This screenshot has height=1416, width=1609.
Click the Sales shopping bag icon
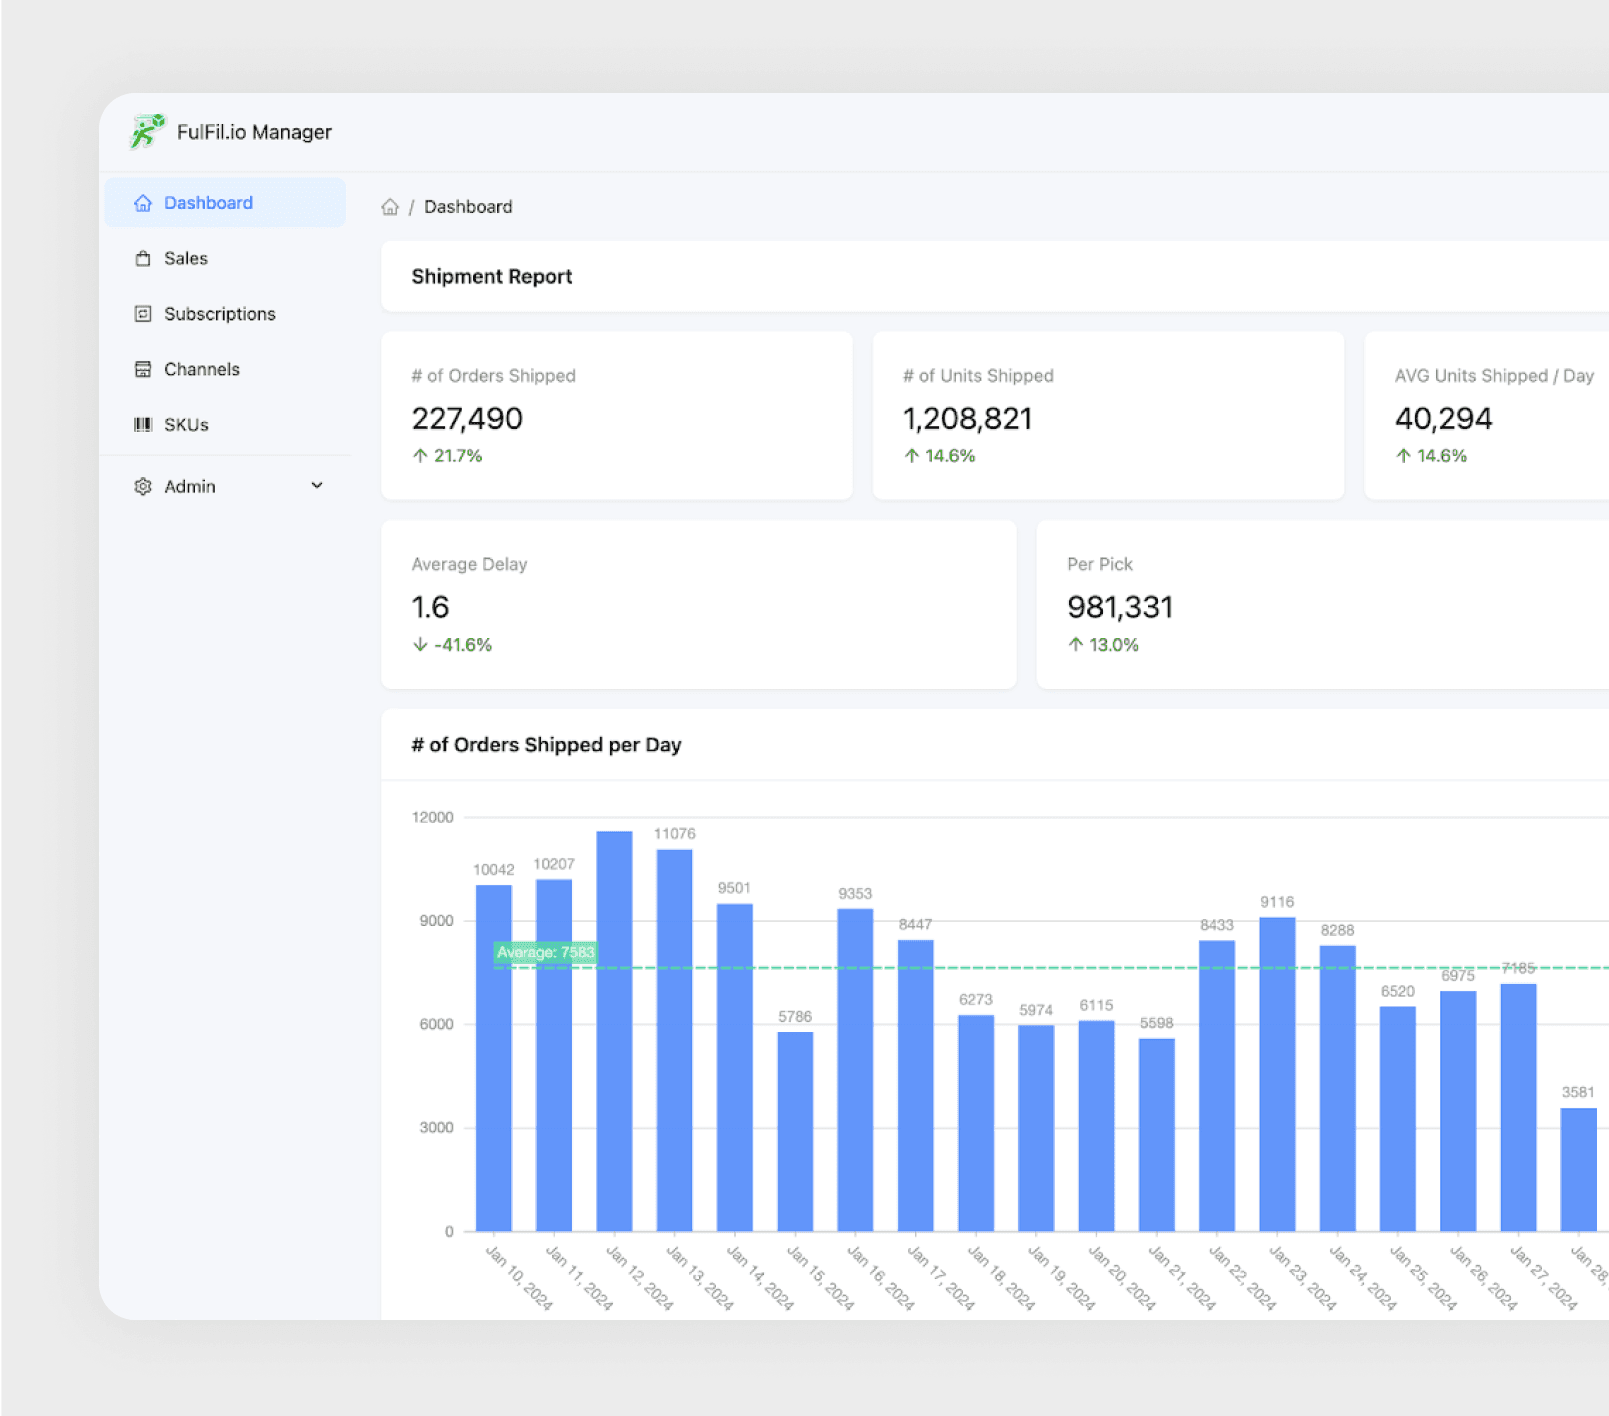[143, 258]
